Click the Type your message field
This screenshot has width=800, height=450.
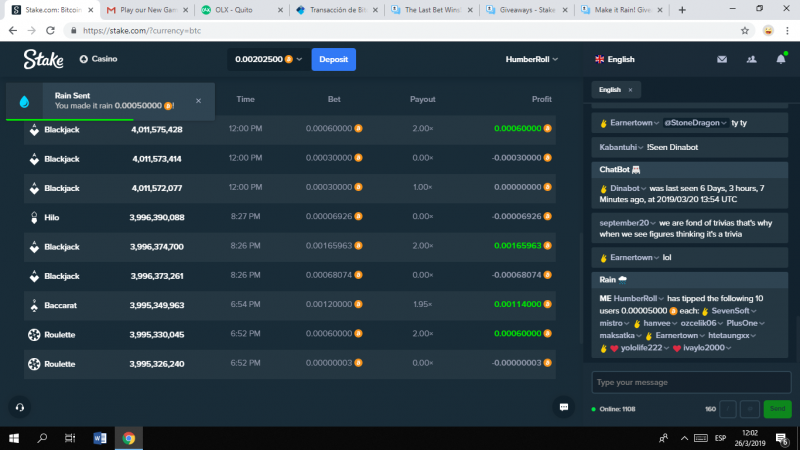click(691, 382)
